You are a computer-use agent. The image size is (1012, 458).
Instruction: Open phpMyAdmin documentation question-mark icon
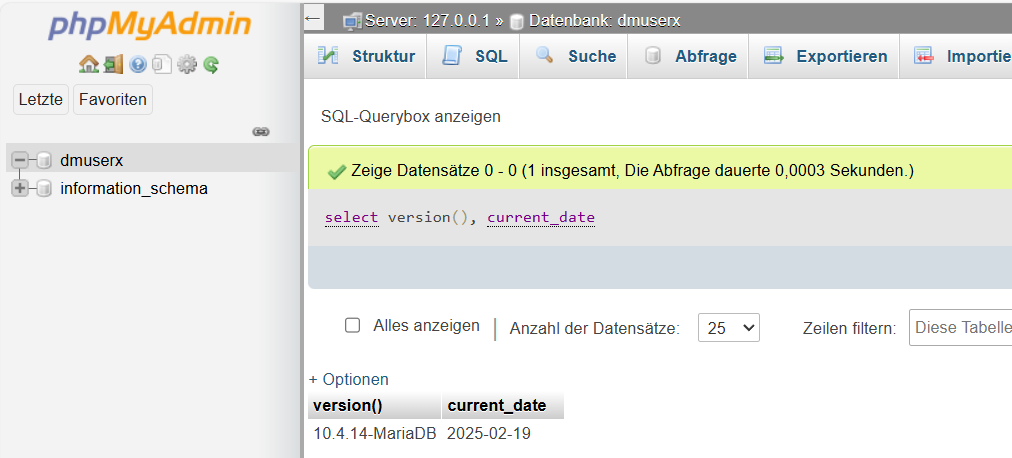tap(137, 64)
